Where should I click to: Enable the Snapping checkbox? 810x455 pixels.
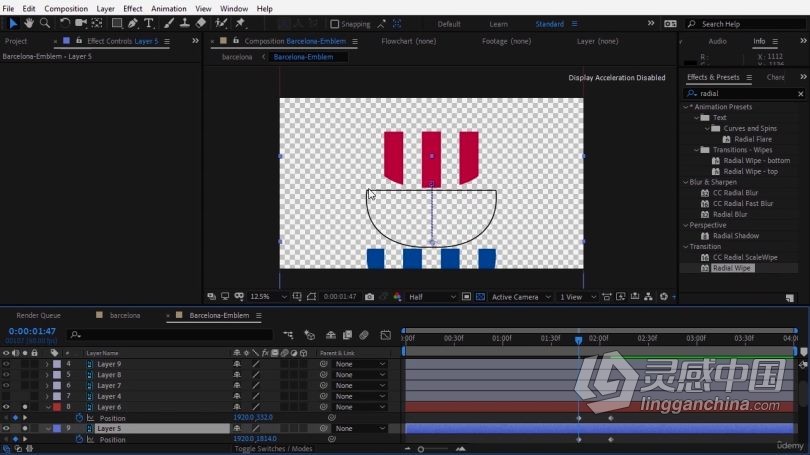coord(335,24)
